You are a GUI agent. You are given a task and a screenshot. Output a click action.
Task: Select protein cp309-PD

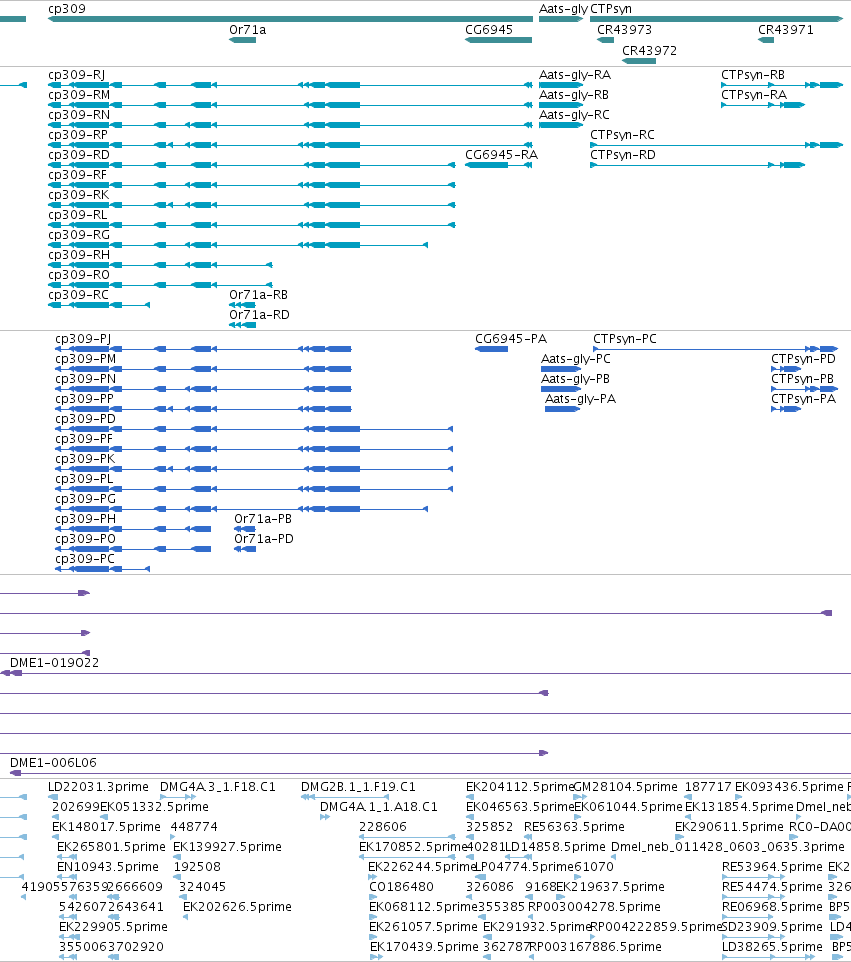pyautogui.click(x=85, y=419)
